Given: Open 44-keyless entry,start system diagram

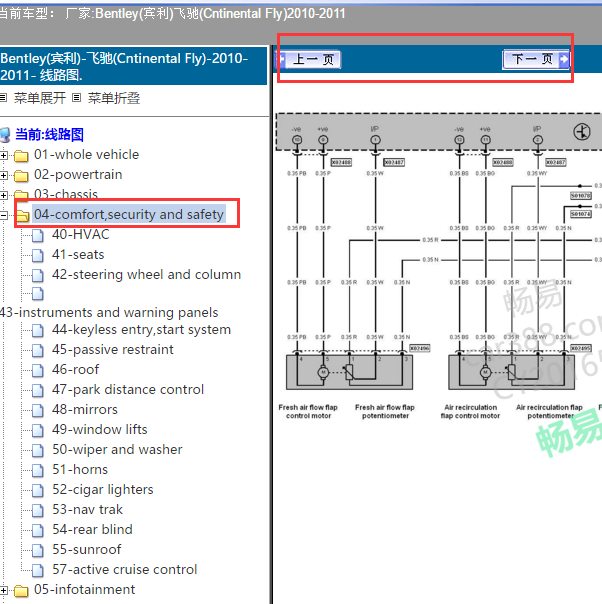Looking at the screenshot, I should pos(141,329).
